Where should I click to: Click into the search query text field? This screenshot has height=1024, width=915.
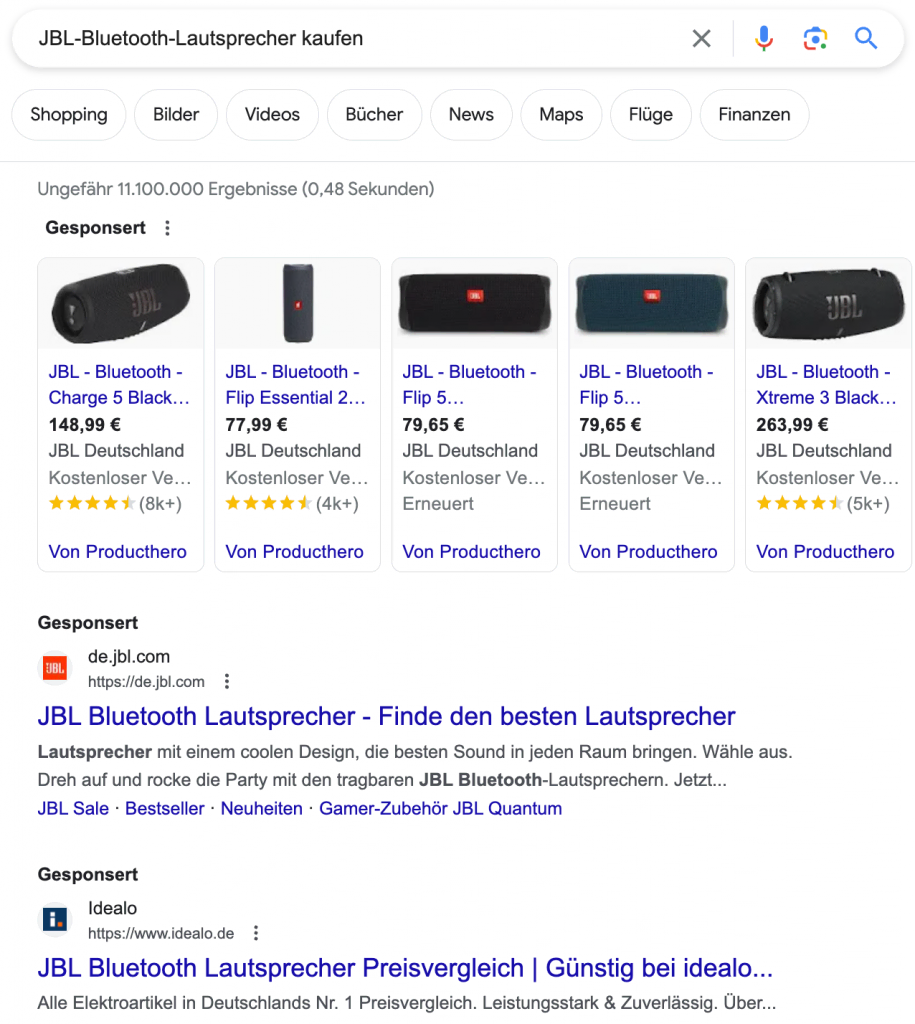(350, 39)
